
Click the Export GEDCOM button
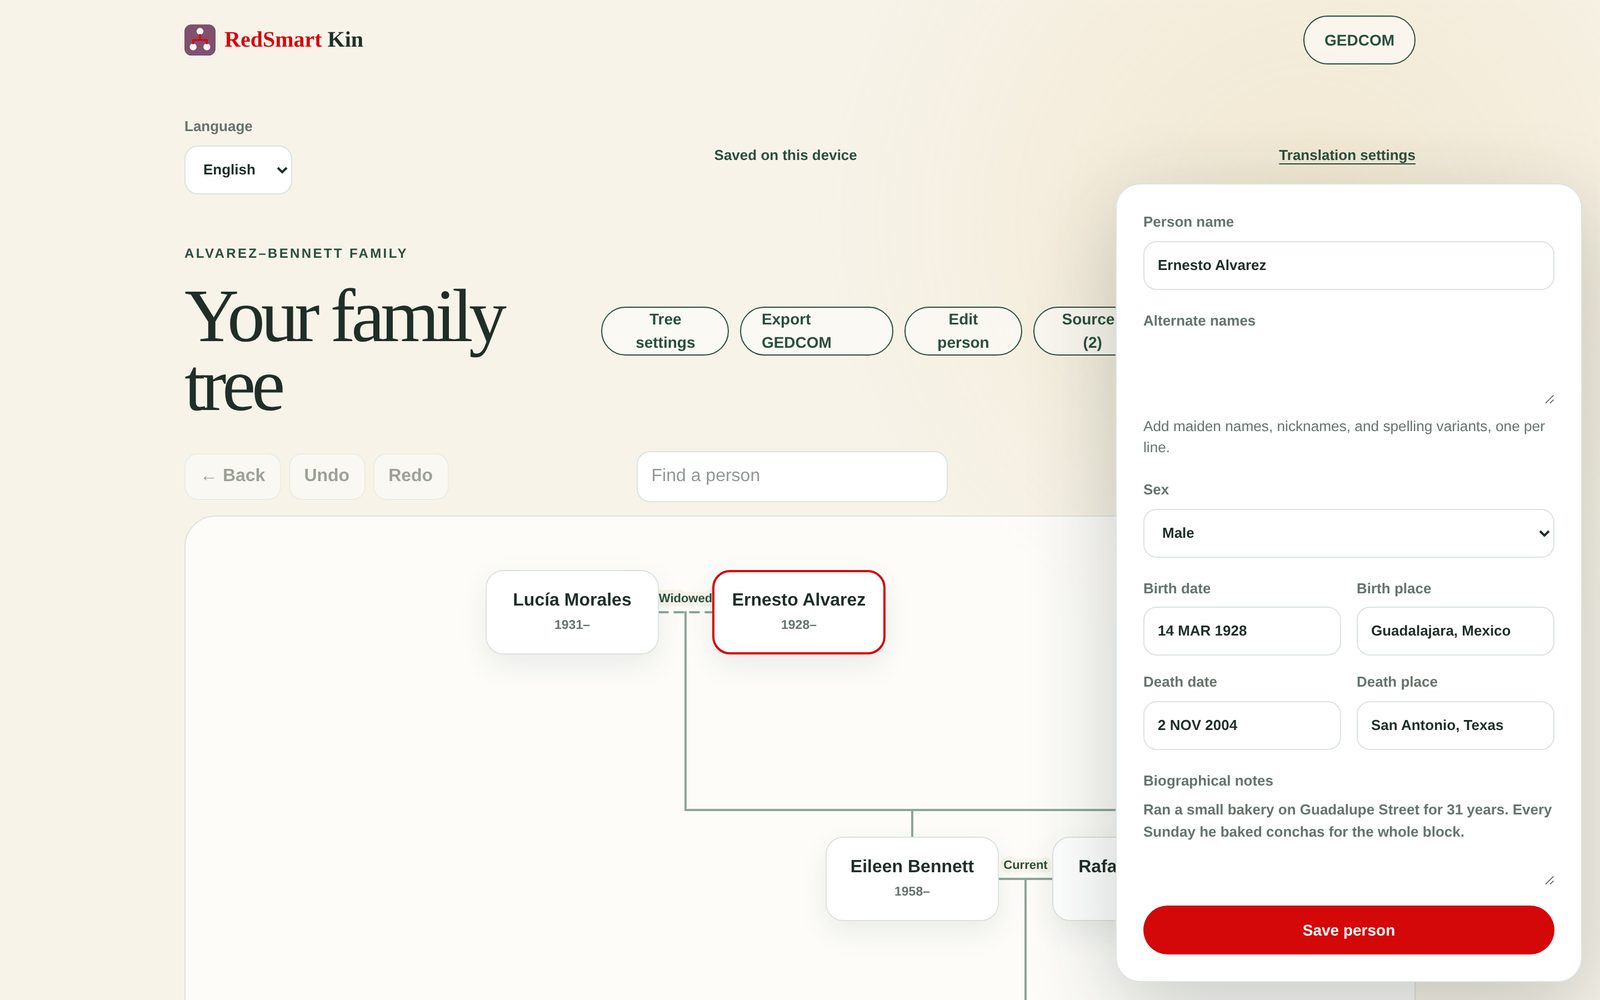click(816, 331)
